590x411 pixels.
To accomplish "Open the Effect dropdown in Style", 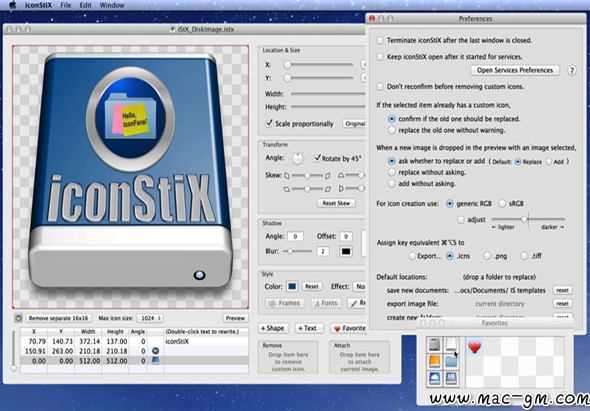I will coord(359,287).
